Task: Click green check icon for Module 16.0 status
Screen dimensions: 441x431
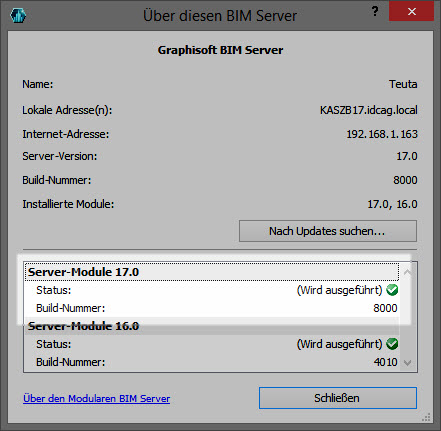Action: [x=392, y=344]
